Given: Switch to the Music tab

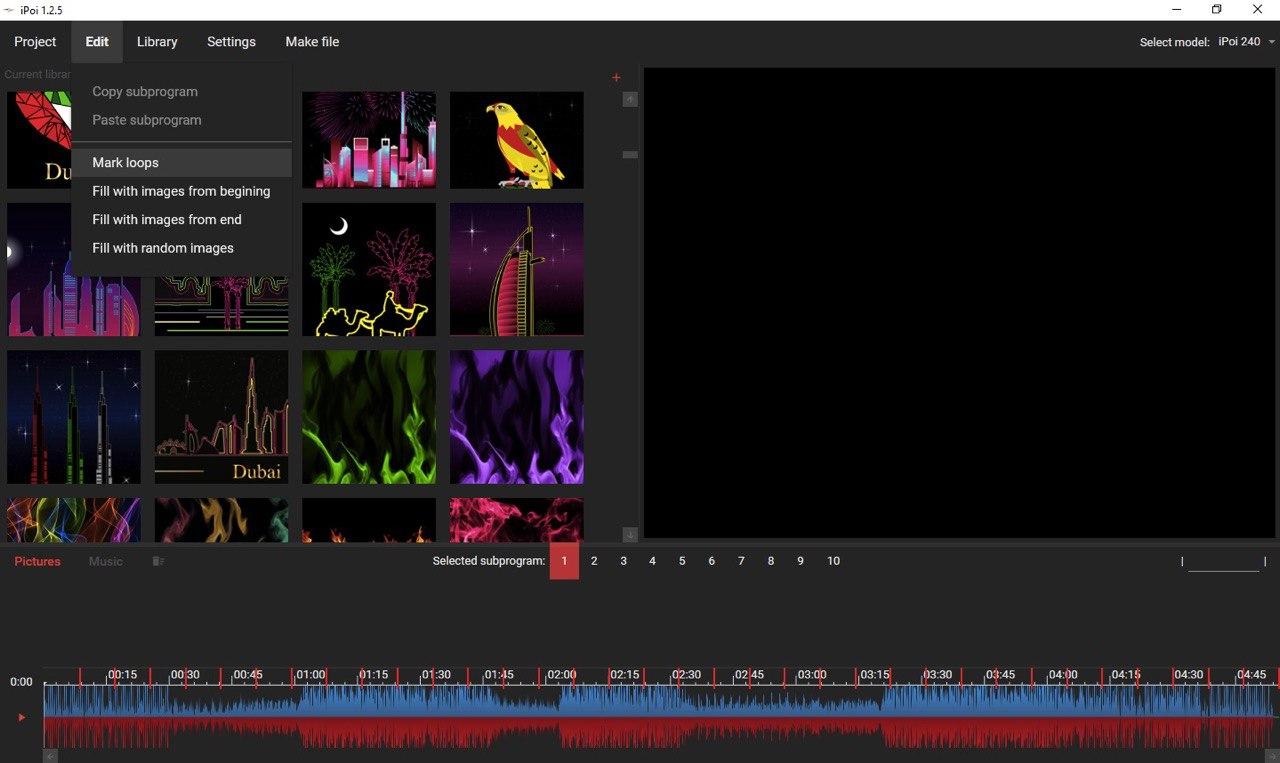Looking at the screenshot, I should pyautogui.click(x=106, y=561).
